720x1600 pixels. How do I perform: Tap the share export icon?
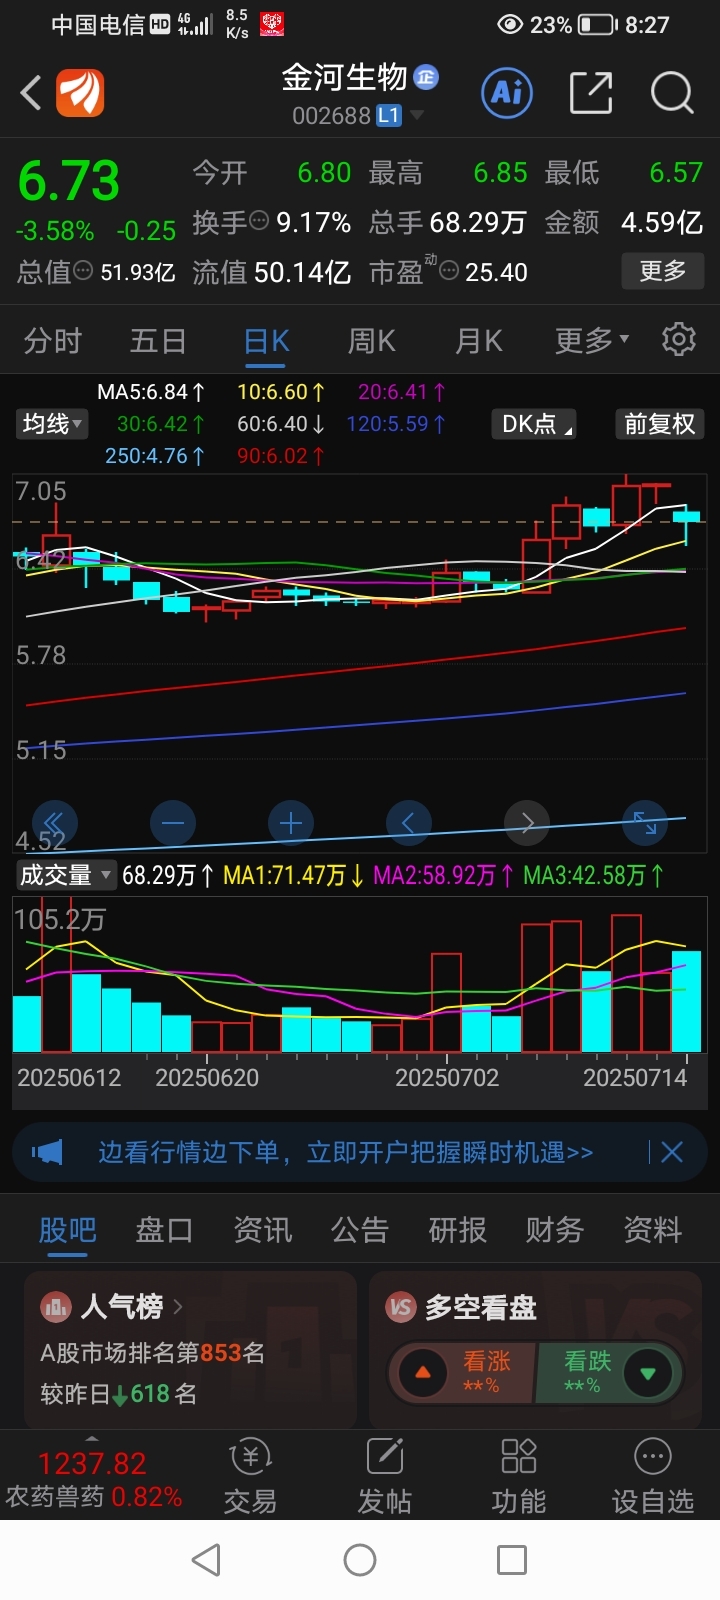pos(590,93)
